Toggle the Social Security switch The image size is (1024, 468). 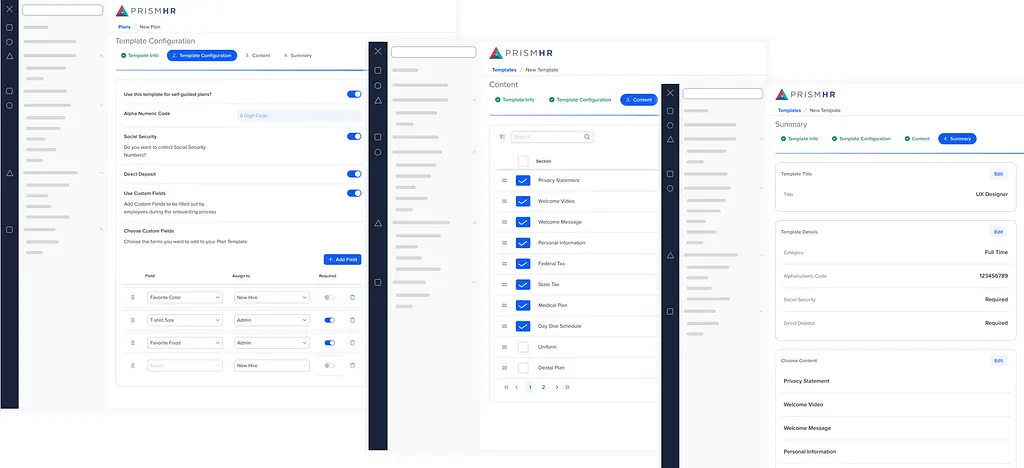(x=354, y=136)
